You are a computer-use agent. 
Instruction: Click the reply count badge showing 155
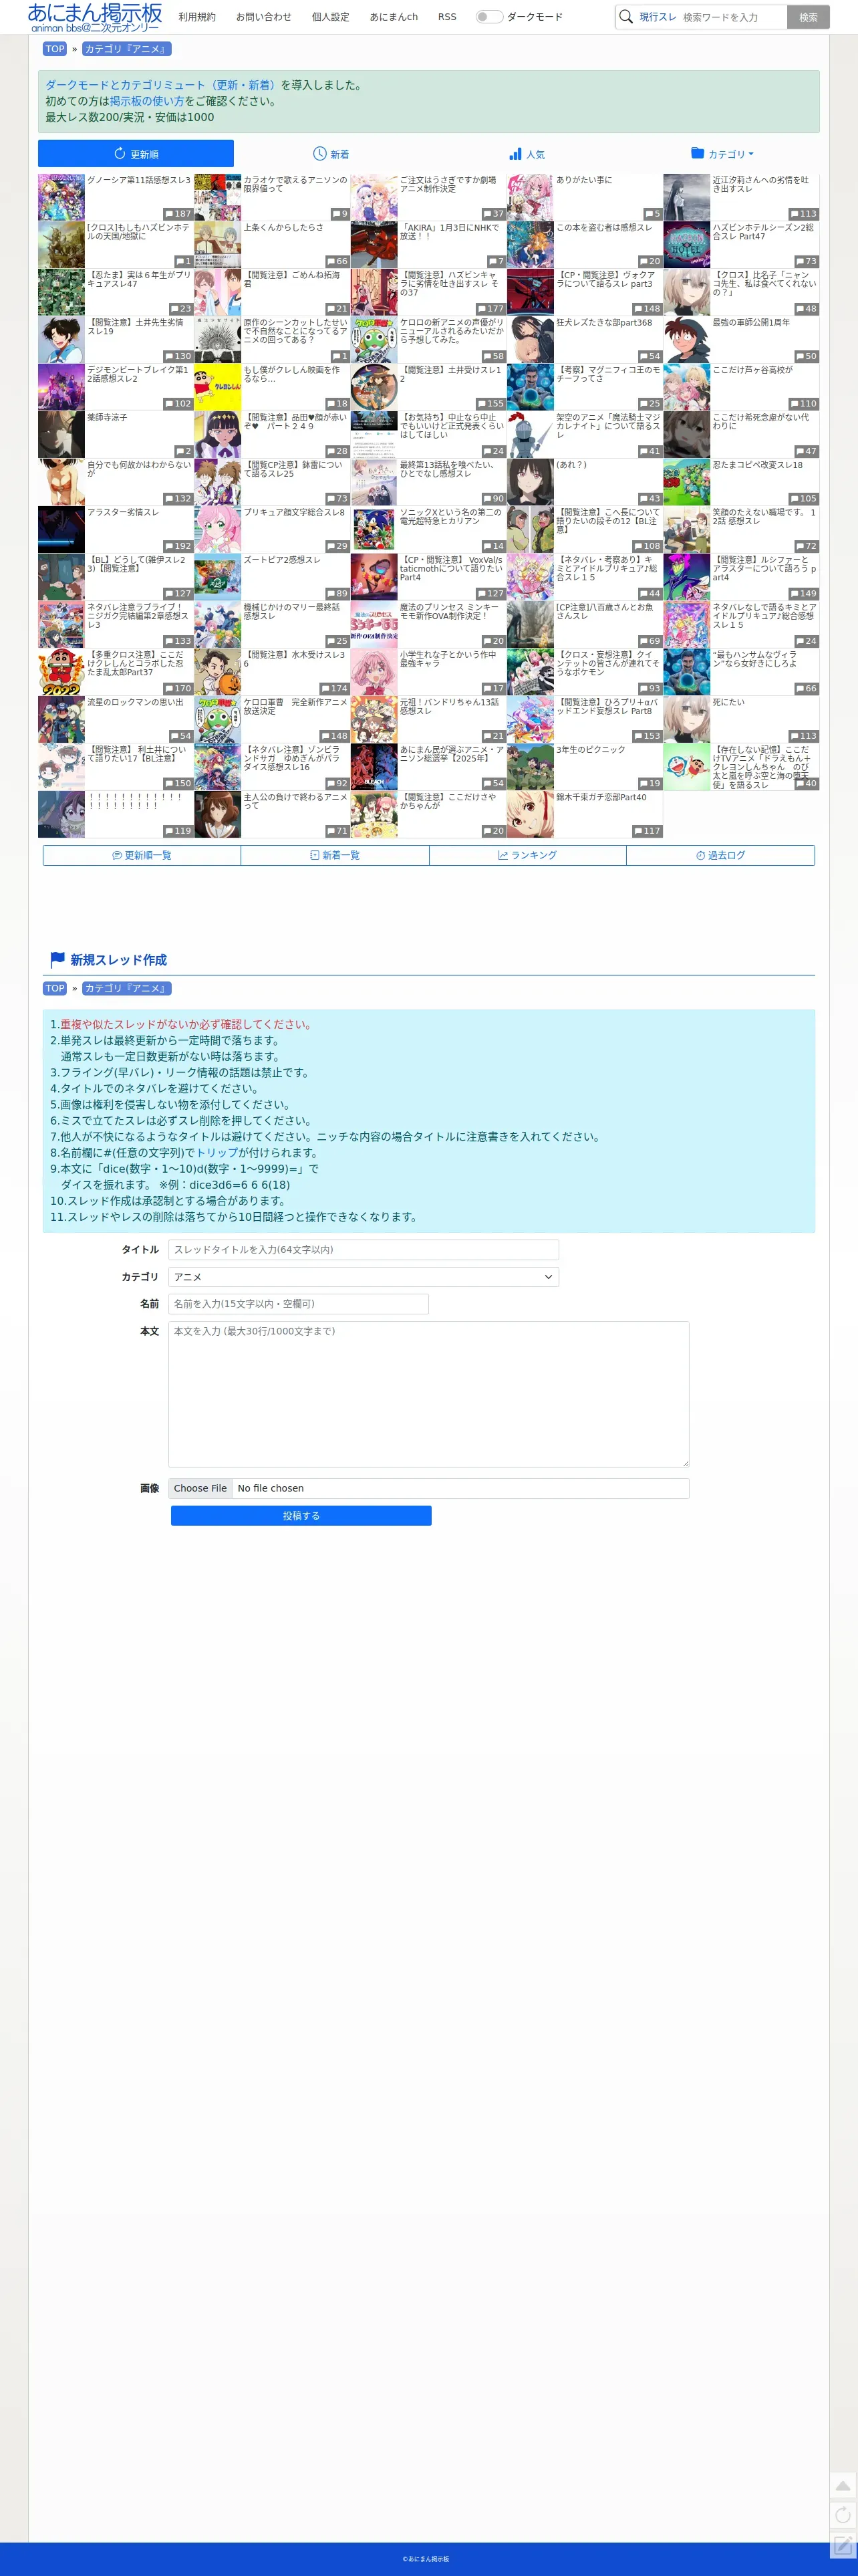click(490, 404)
